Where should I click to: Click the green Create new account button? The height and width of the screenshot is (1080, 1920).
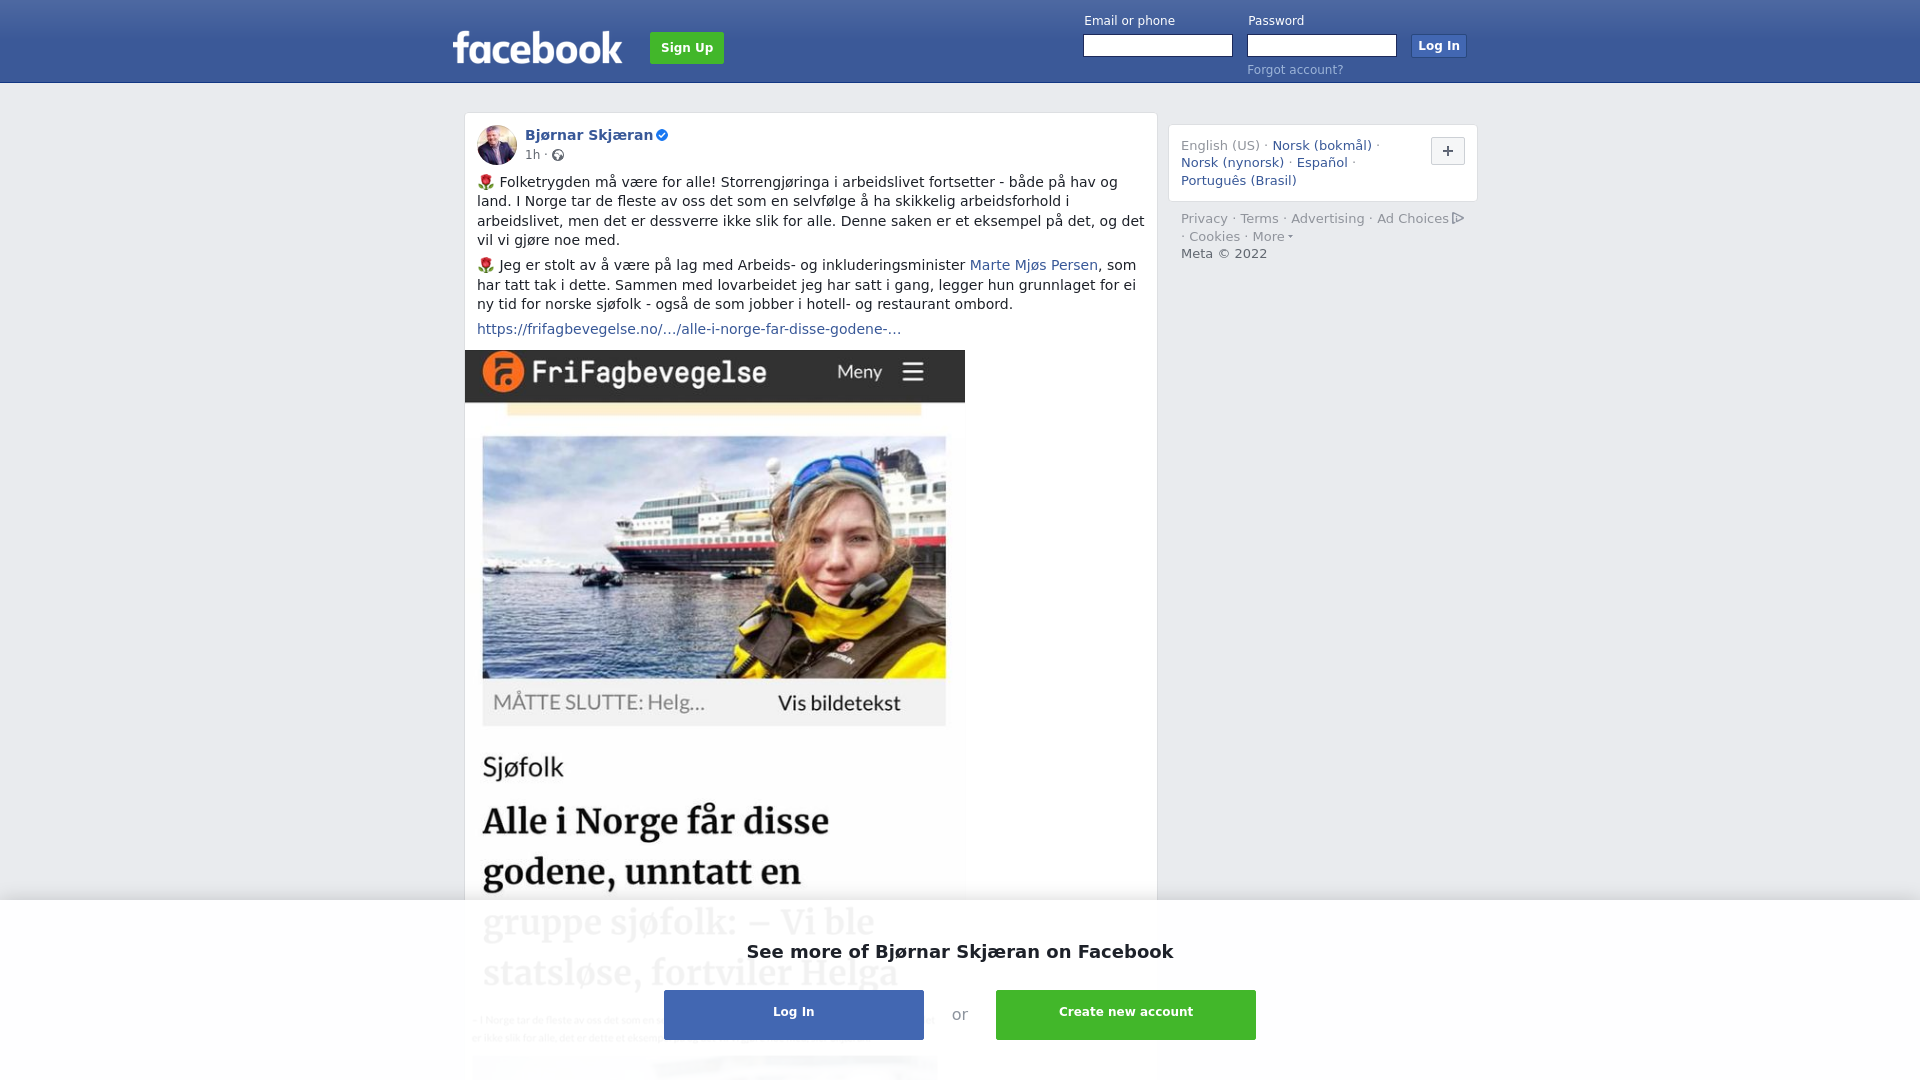pos(1126,1015)
